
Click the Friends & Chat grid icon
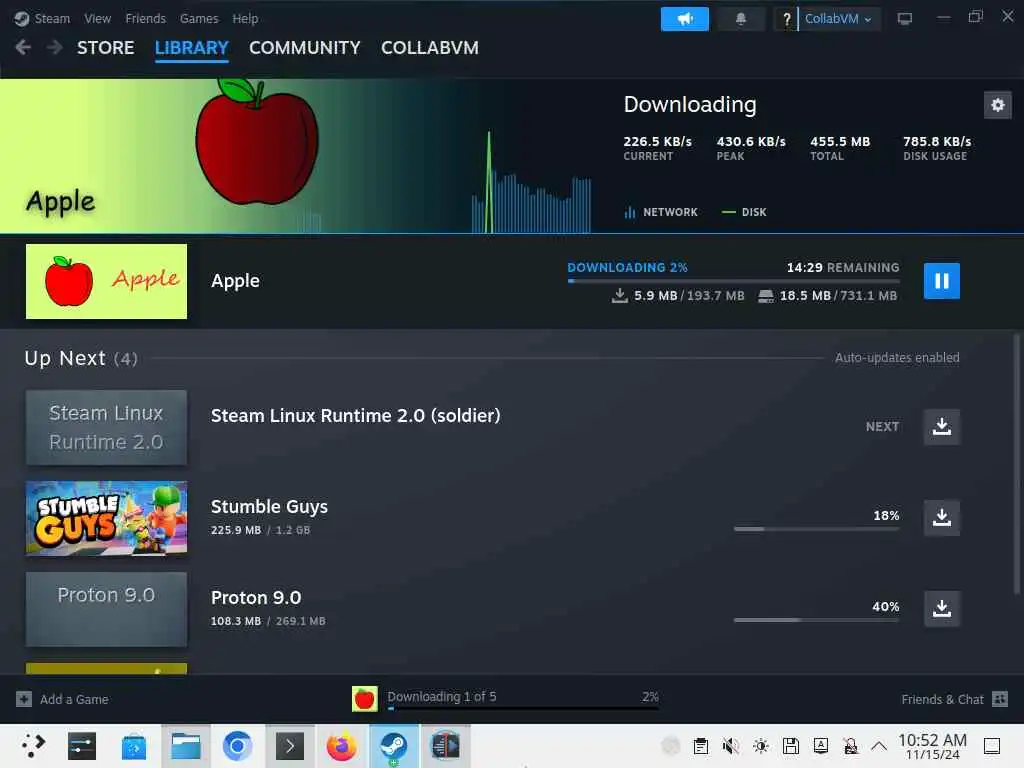click(999, 699)
